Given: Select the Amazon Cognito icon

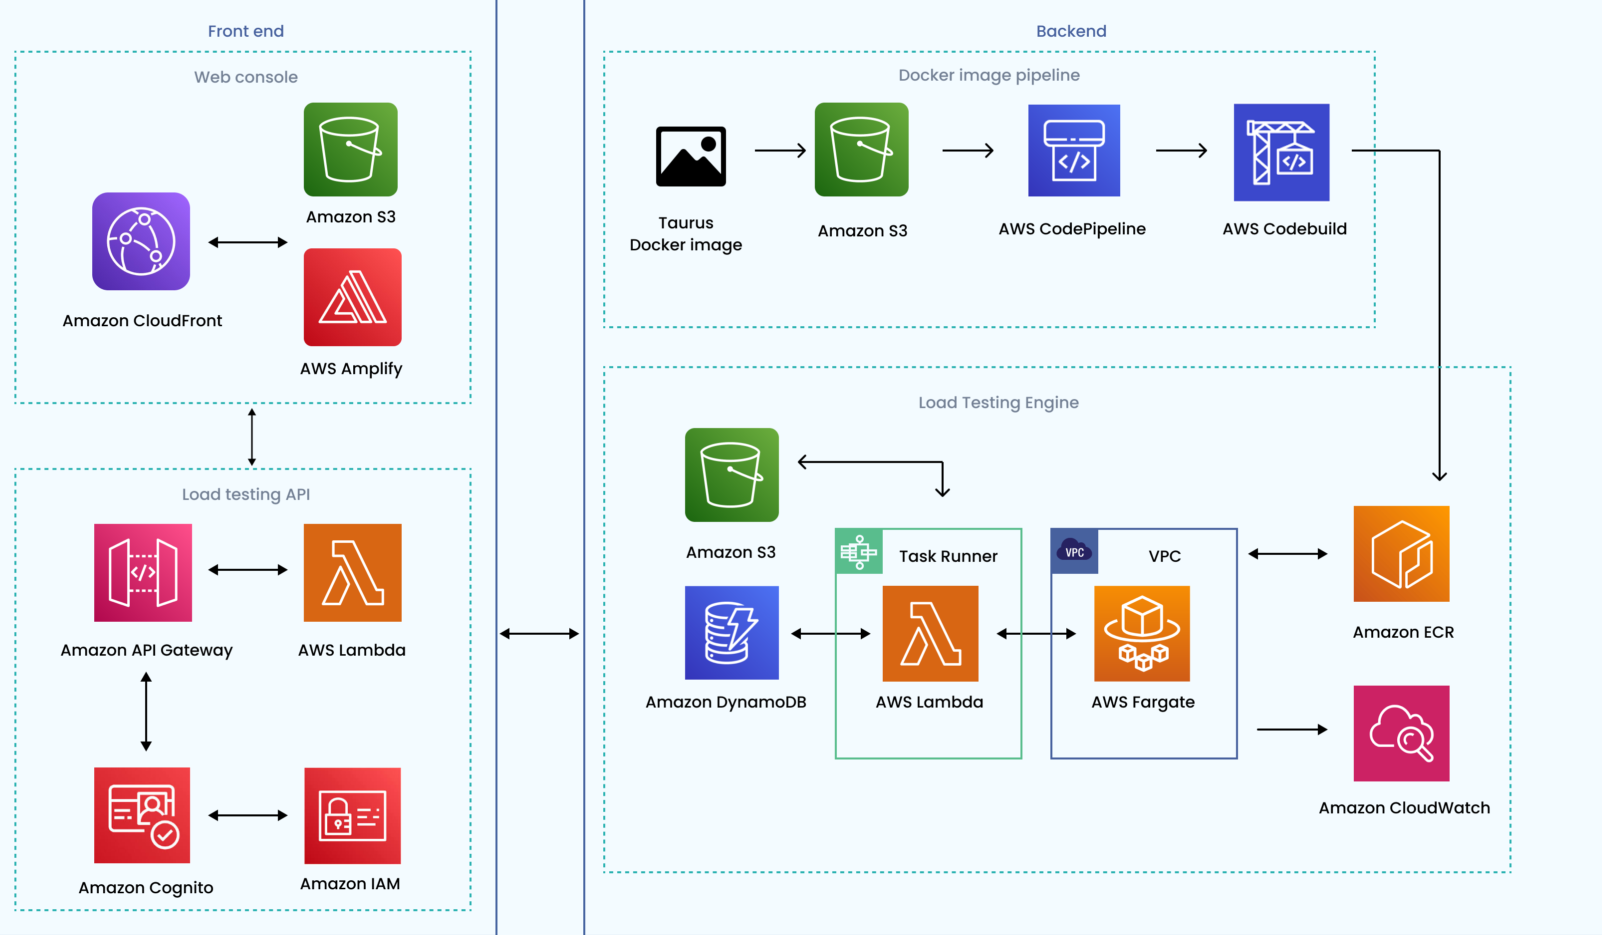Looking at the screenshot, I should pyautogui.click(x=142, y=815).
